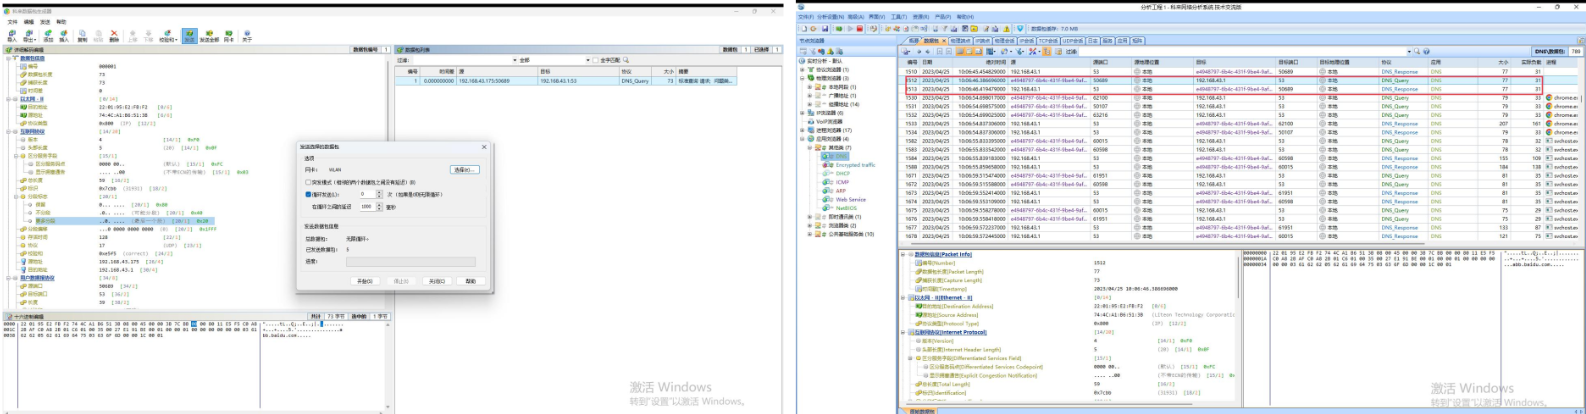The image size is (1586, 414).
Task: Enable the 突发模式 burst mode checkbox
Action: coord(308,182)
